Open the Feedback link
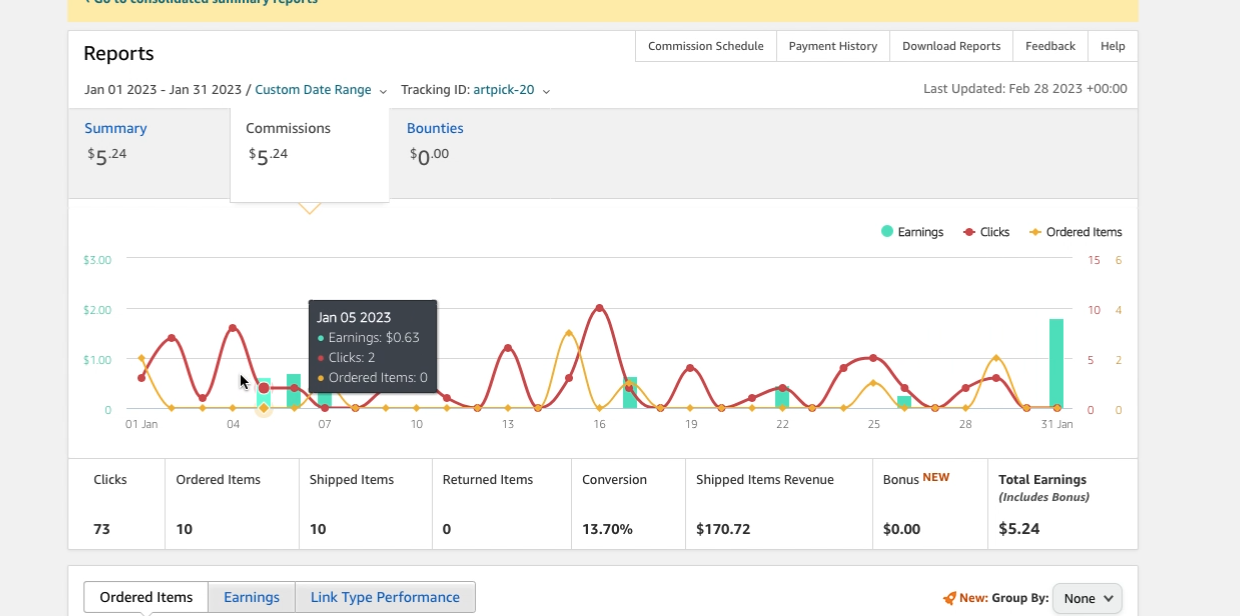 point(1050,46)
